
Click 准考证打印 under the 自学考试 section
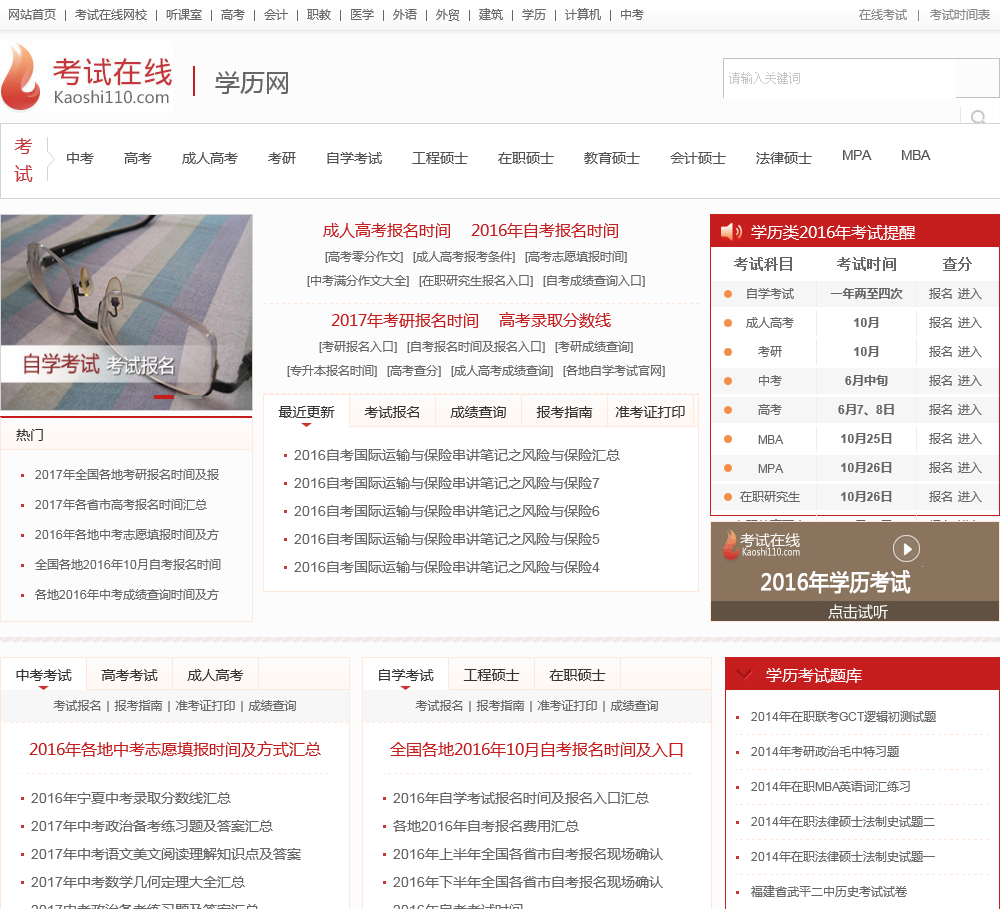(x=567, y=706)
